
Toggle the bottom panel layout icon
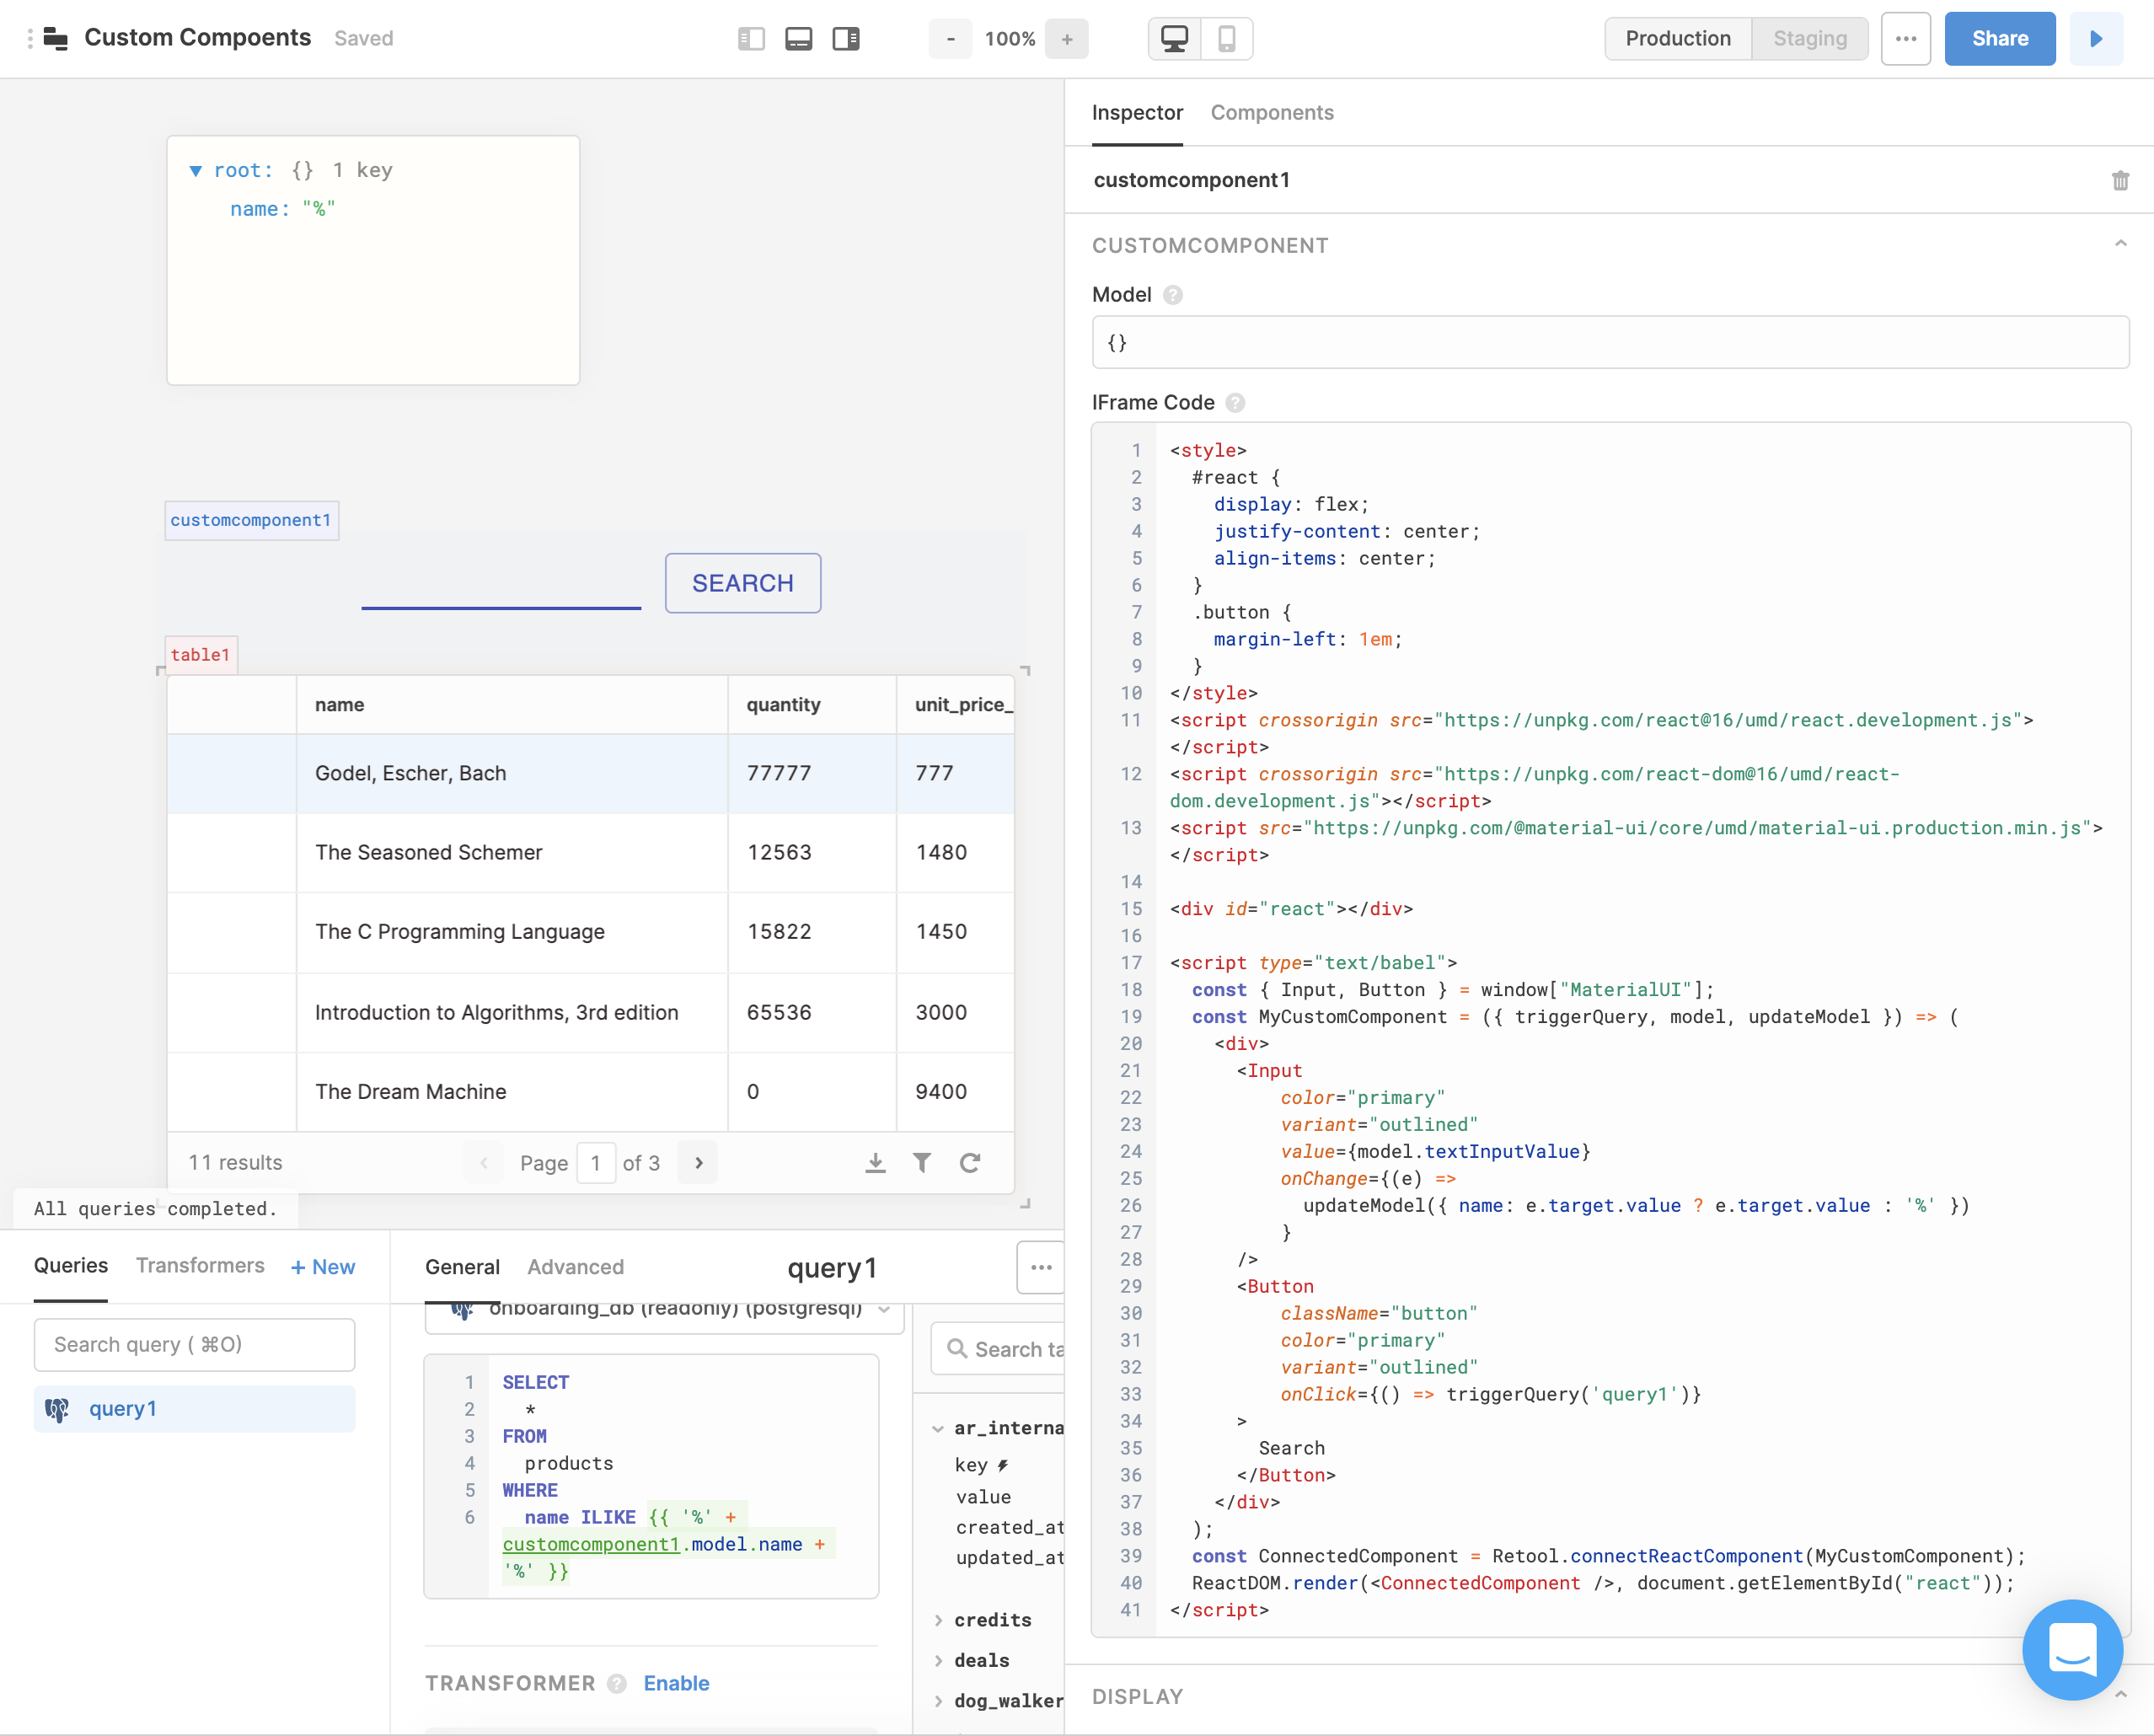click(798, 39)
